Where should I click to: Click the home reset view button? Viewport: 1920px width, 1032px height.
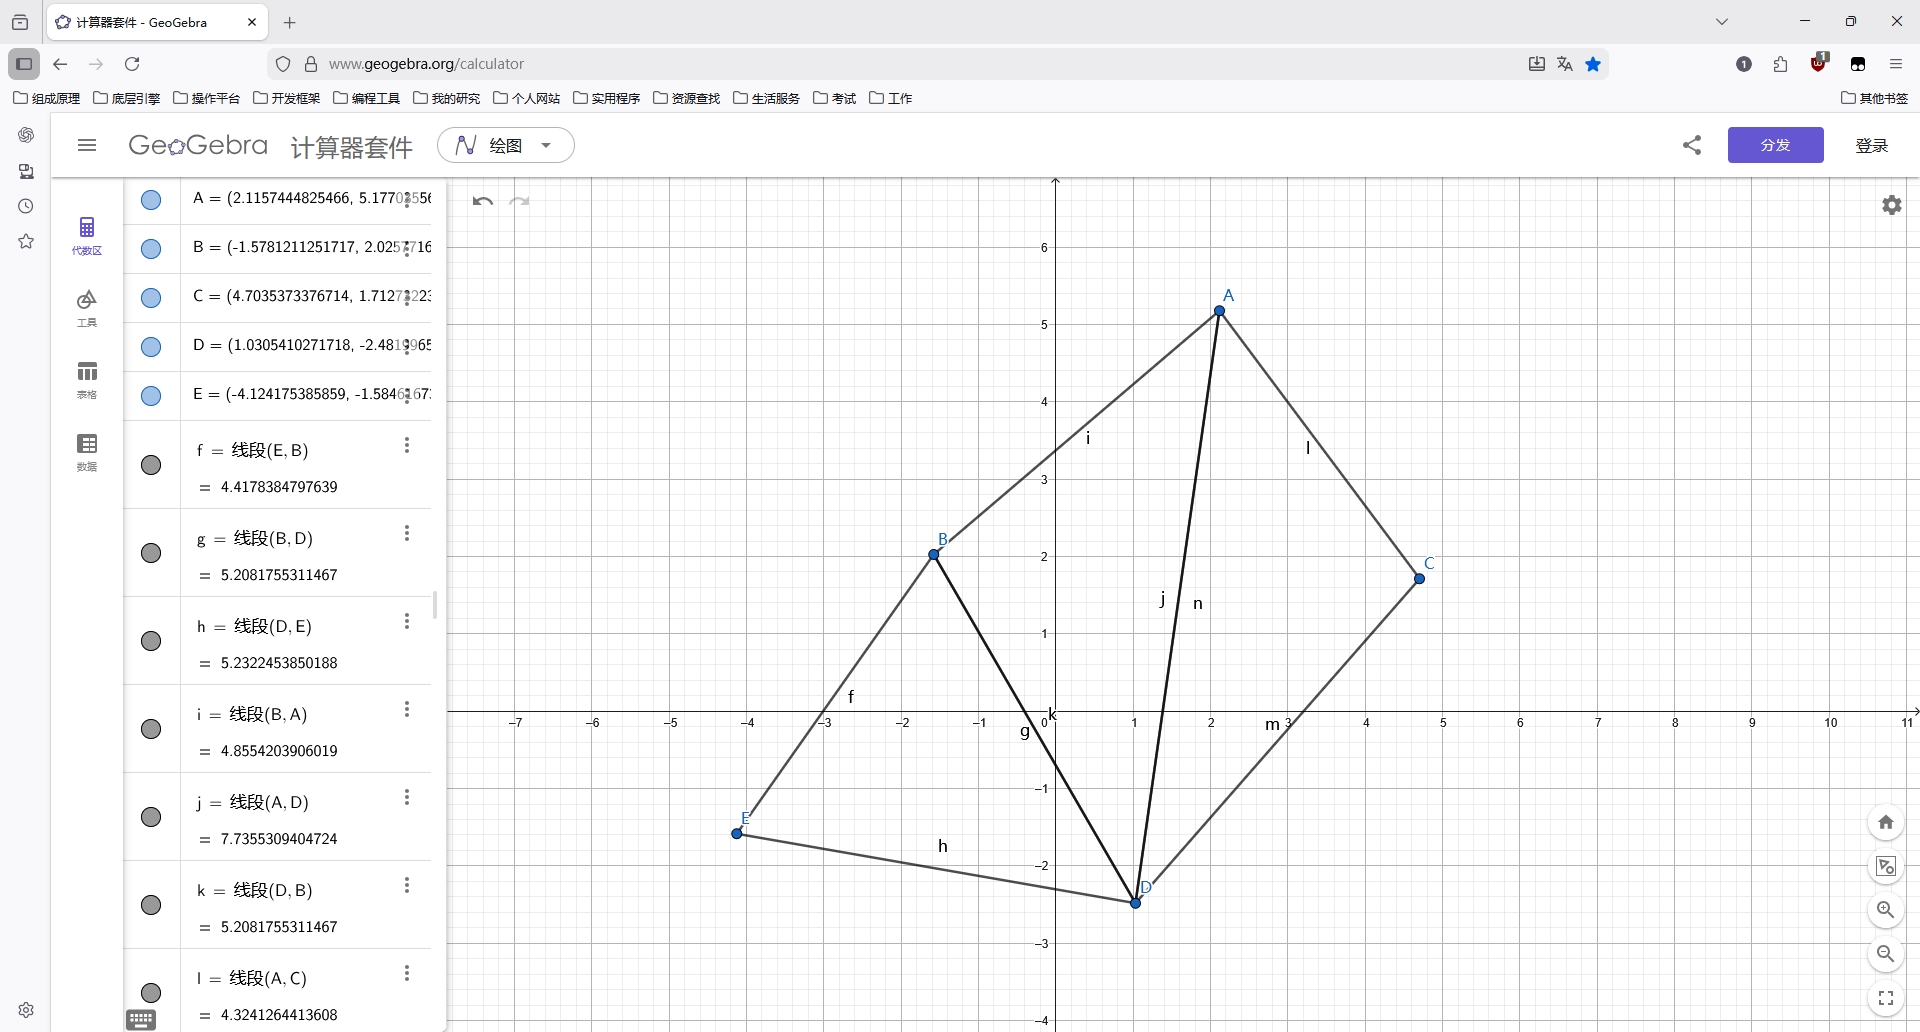[x=1885, y=822]
